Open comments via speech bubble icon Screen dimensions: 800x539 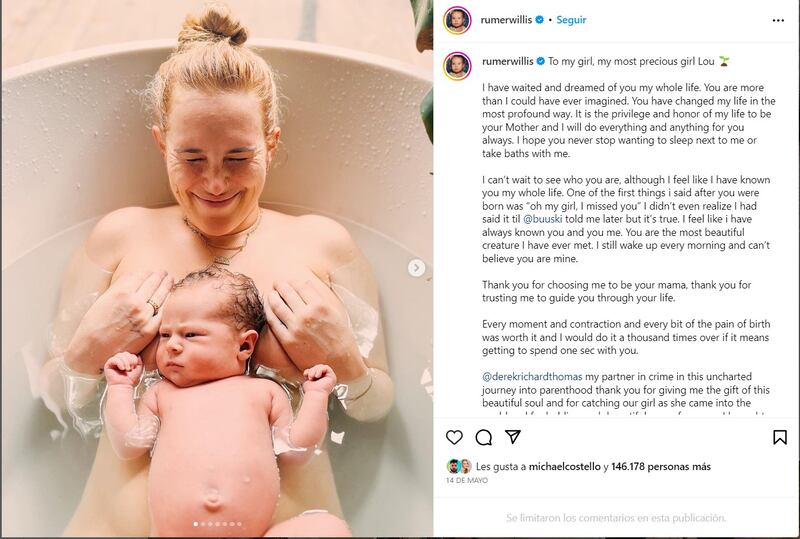[x=484, y=437]
